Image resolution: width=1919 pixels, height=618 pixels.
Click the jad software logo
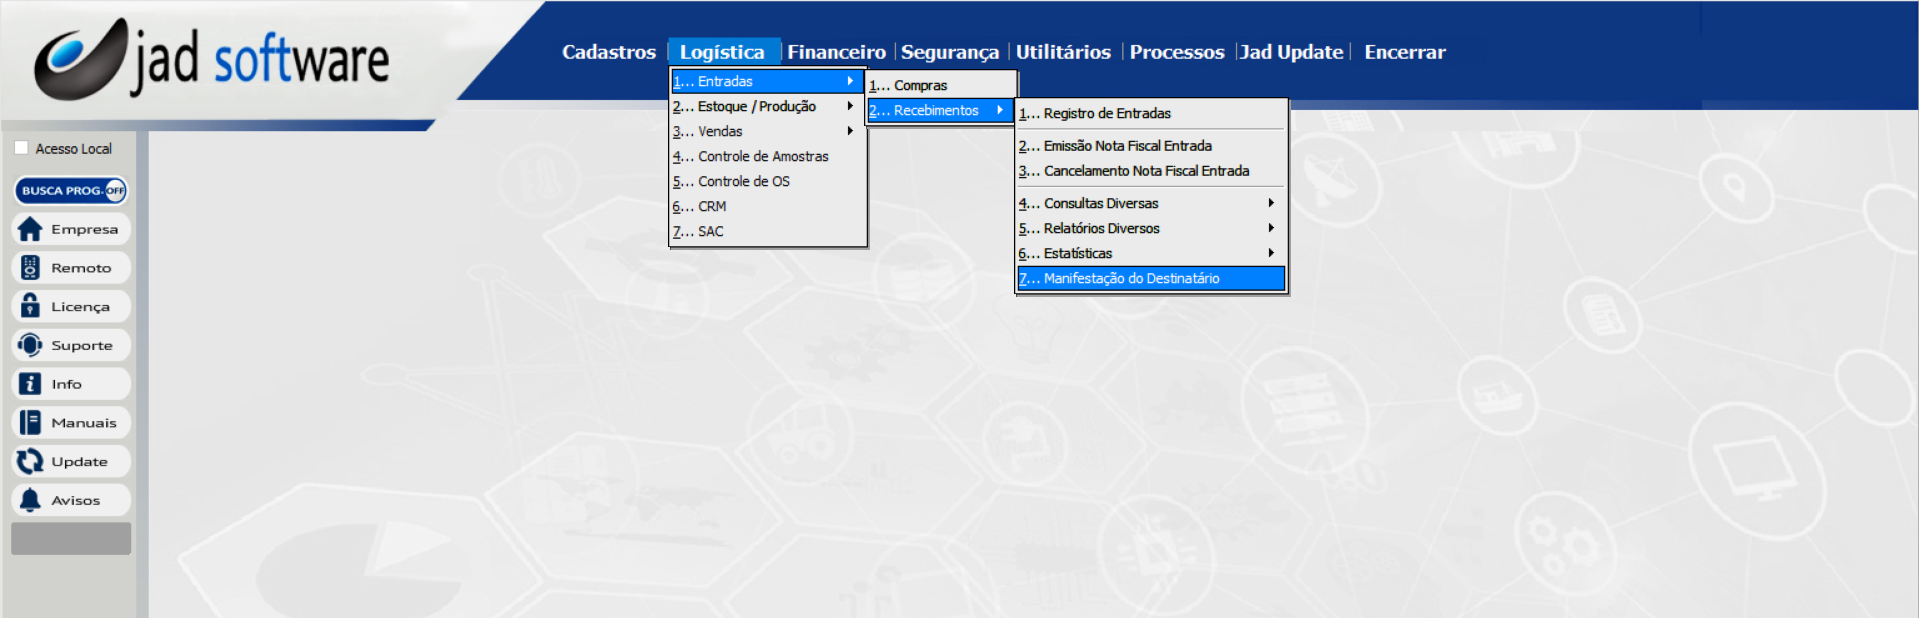tap(212, 60)
